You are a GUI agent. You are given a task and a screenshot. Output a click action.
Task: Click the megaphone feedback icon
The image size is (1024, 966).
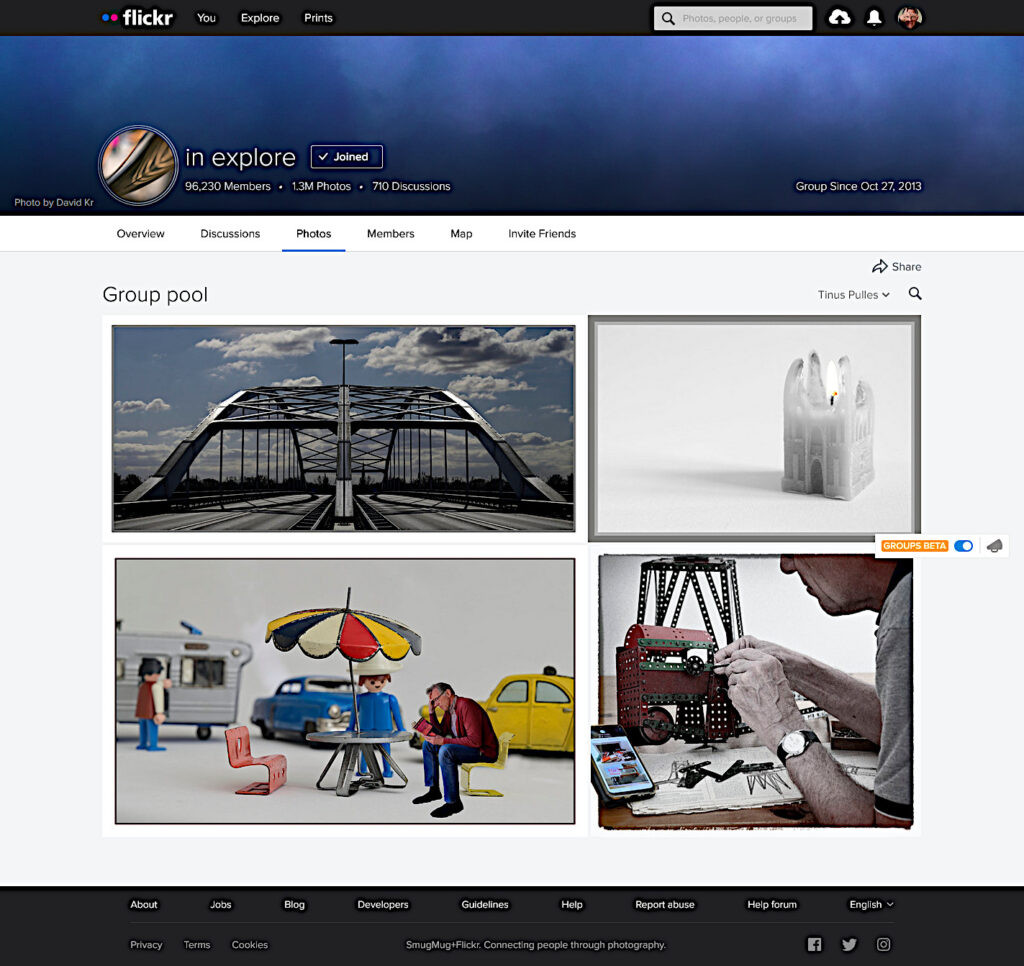994,546
